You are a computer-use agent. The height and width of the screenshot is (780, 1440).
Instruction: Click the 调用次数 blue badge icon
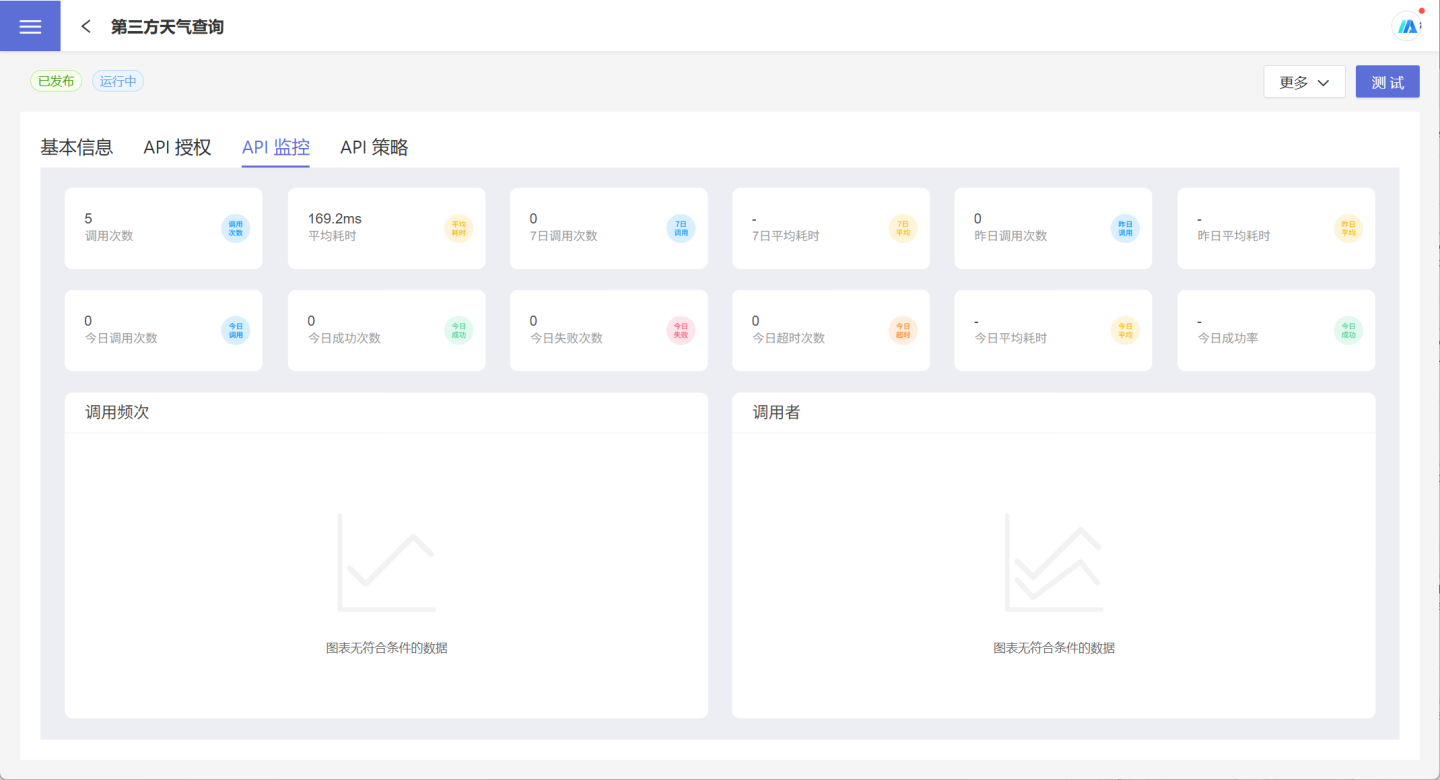tap(236, 229)
